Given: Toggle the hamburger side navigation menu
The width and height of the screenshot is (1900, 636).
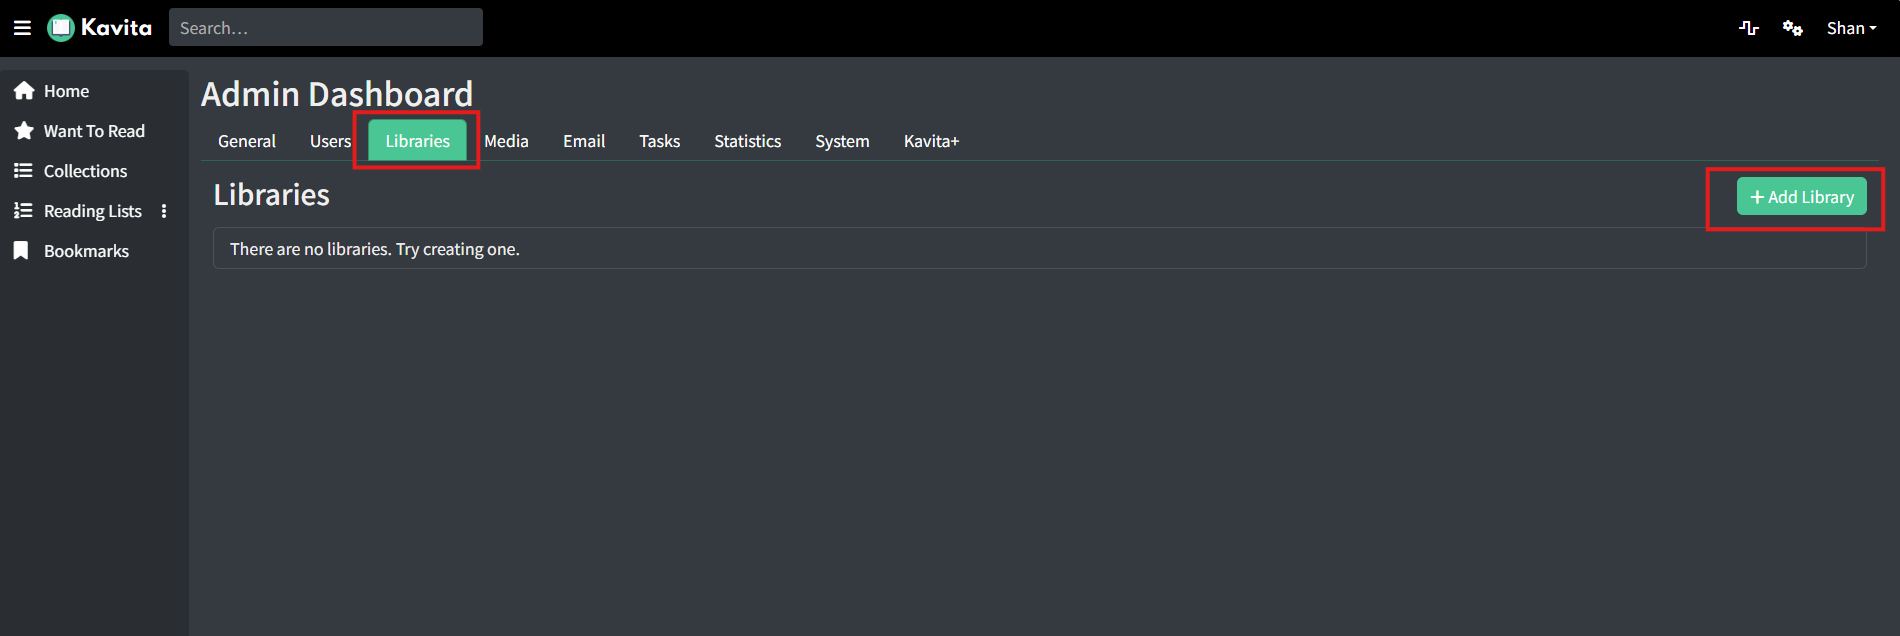Looking at the screenshot, I should point(22,28).
